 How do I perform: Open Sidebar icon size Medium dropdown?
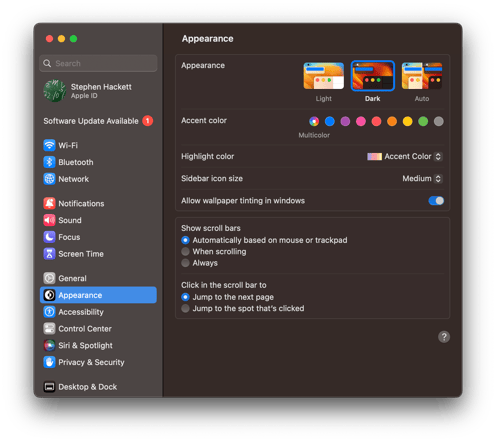click(422, 178)
